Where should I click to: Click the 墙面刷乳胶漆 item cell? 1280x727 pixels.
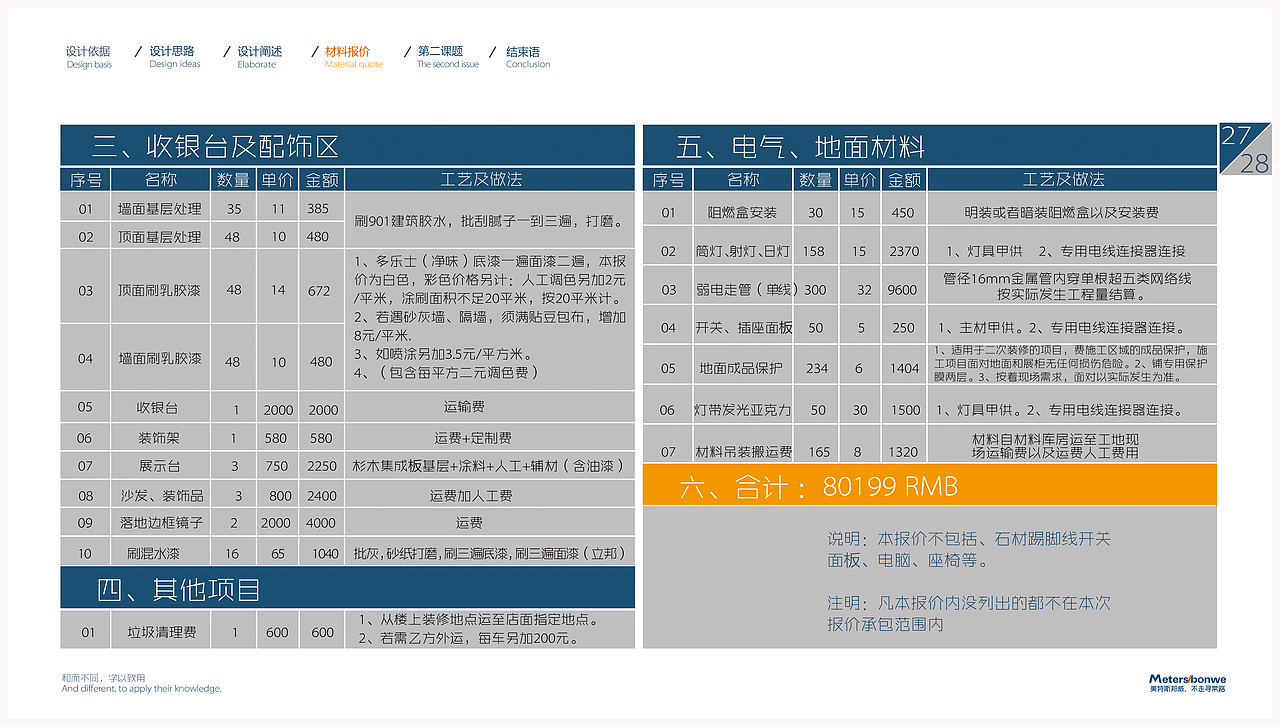pos(160,358)
